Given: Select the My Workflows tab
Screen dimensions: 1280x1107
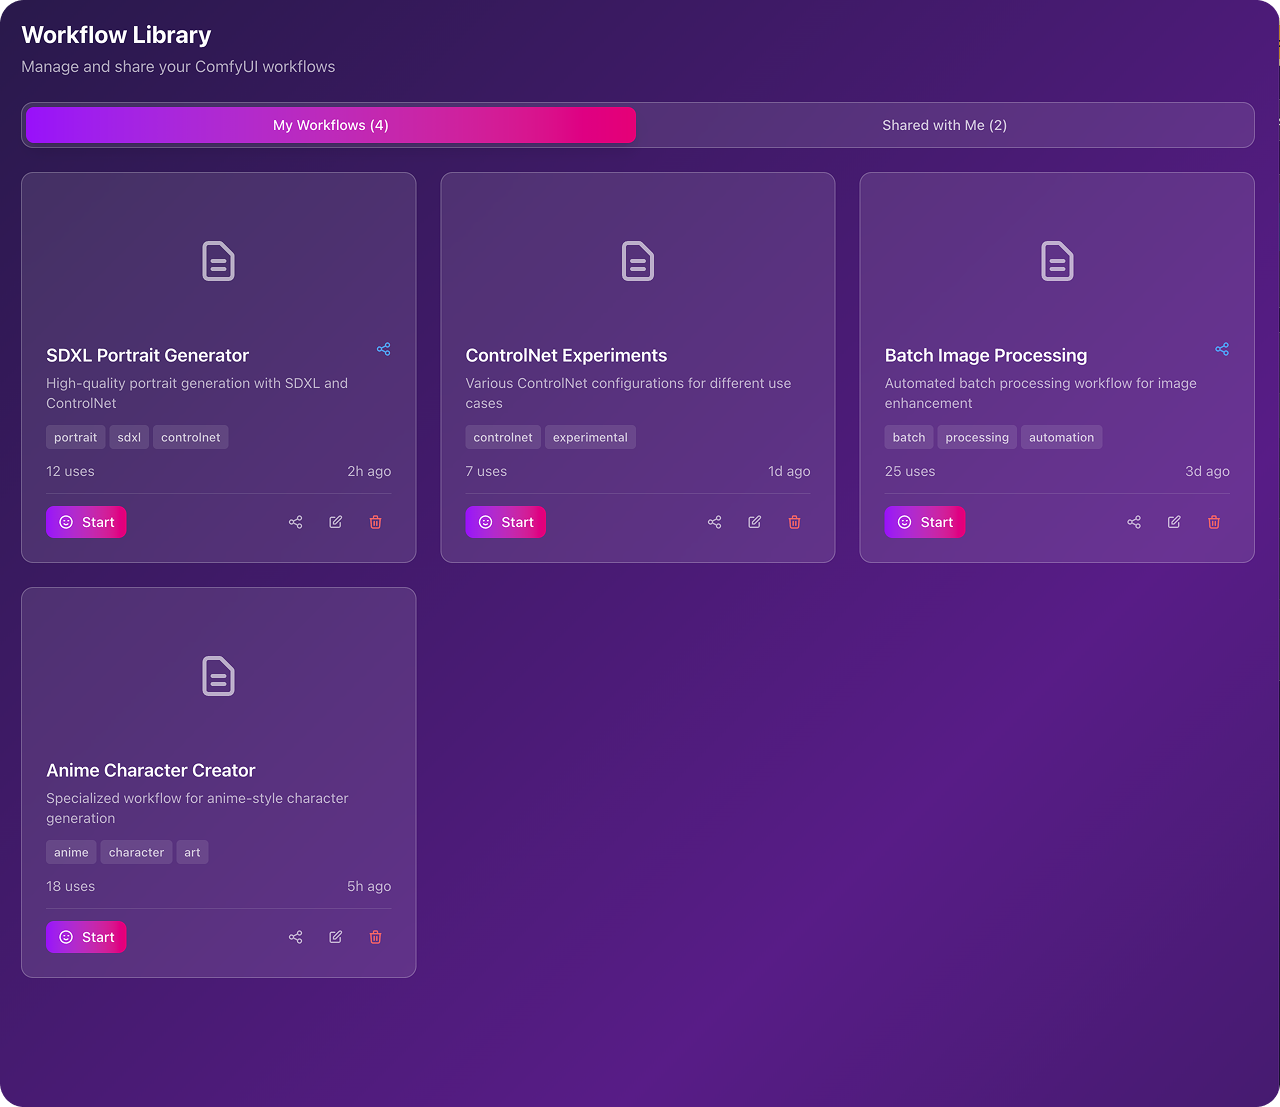Looking at the screenshot, I should click(x=330, y=125).
